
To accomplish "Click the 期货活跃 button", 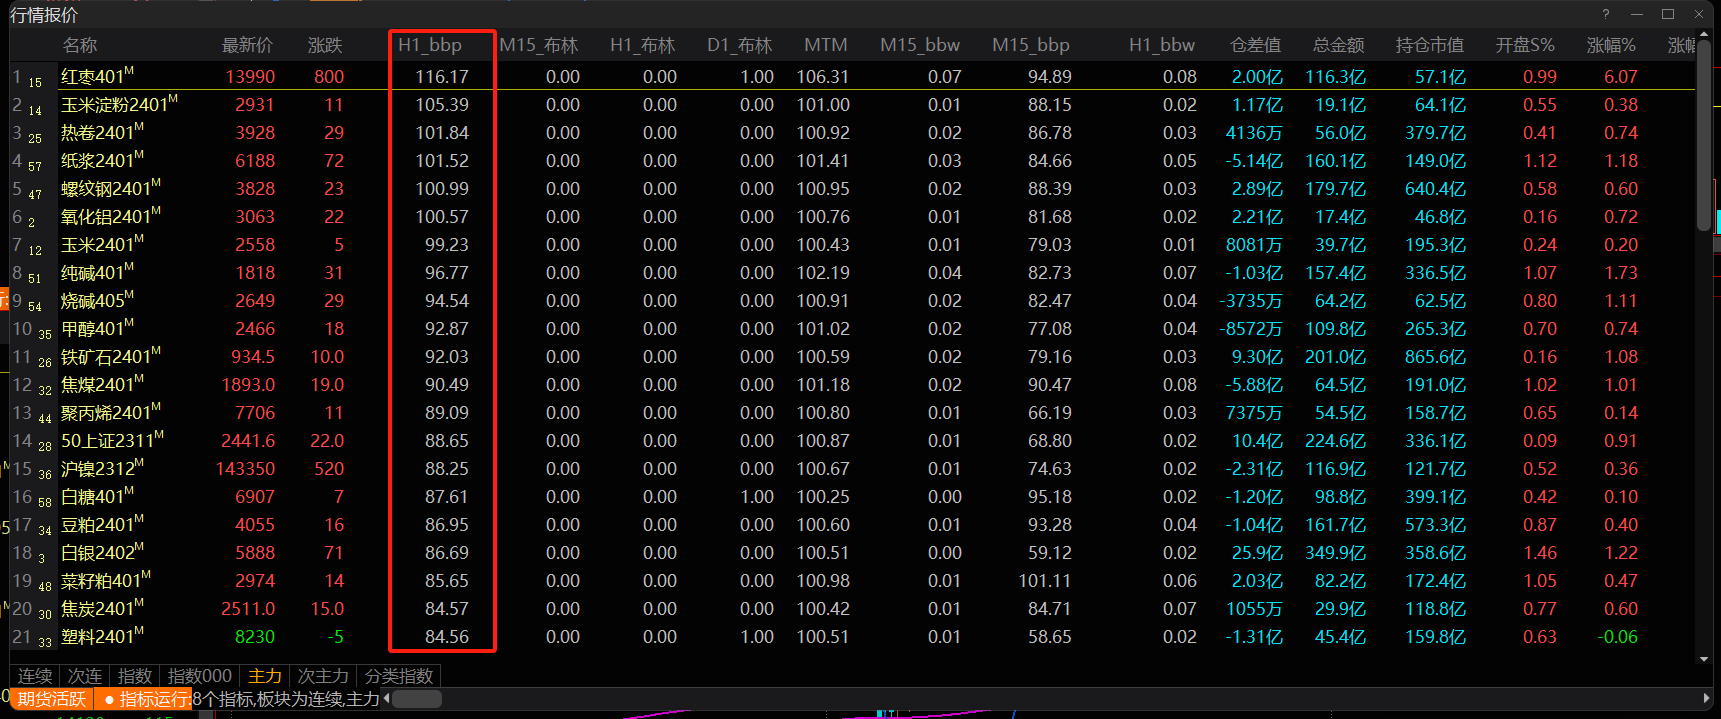I will click(x=52, y=699).
